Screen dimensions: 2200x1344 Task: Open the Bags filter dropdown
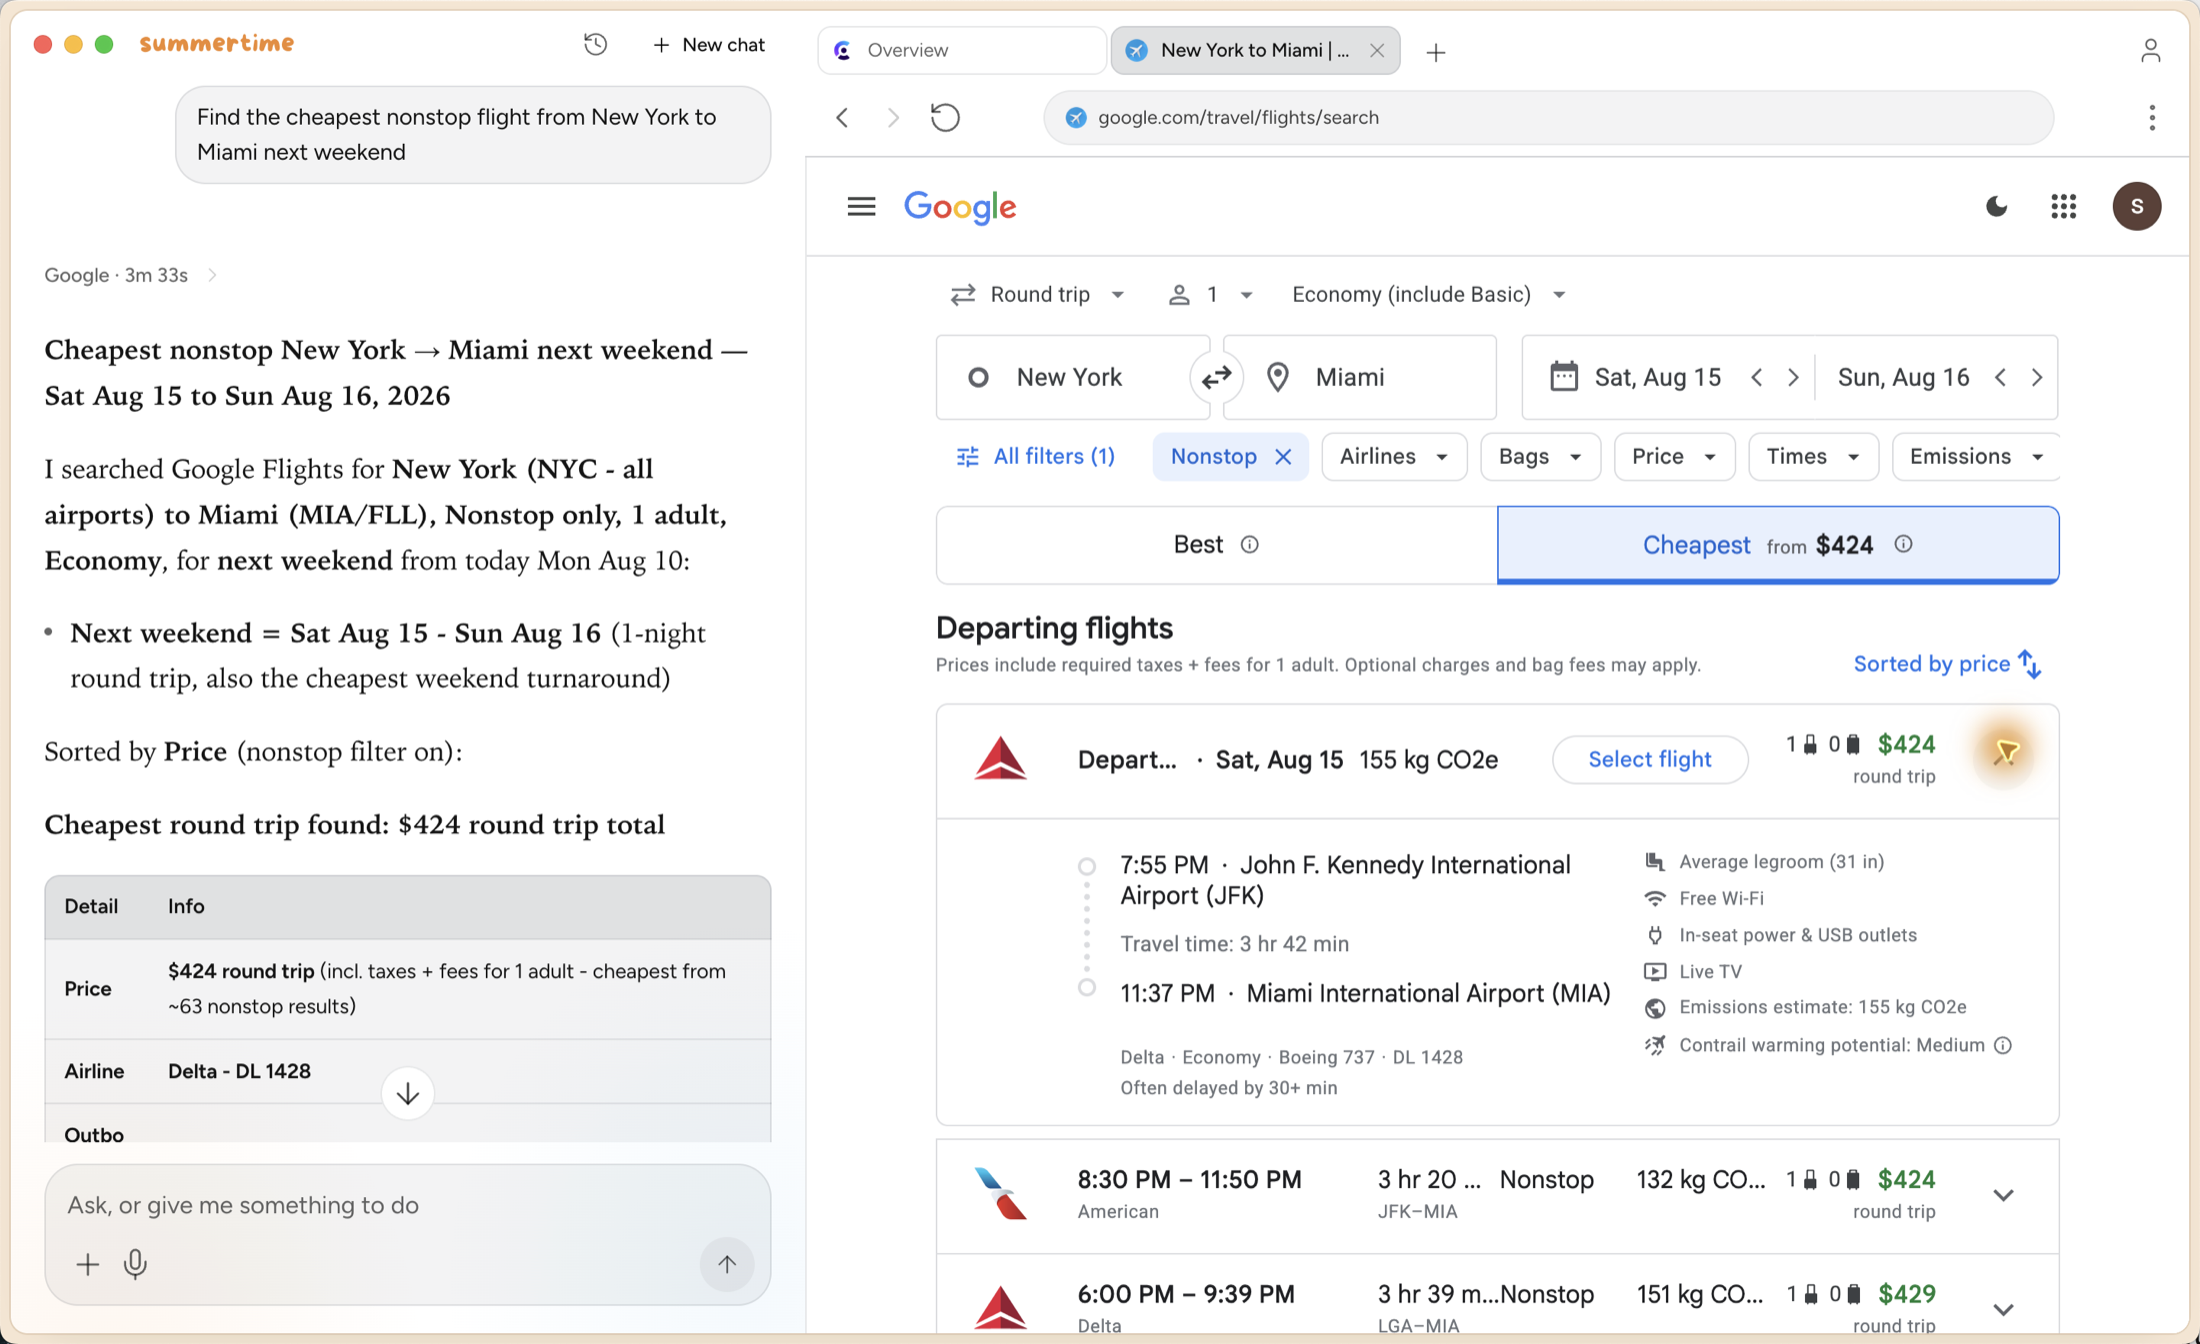(x=1540, y=457)
